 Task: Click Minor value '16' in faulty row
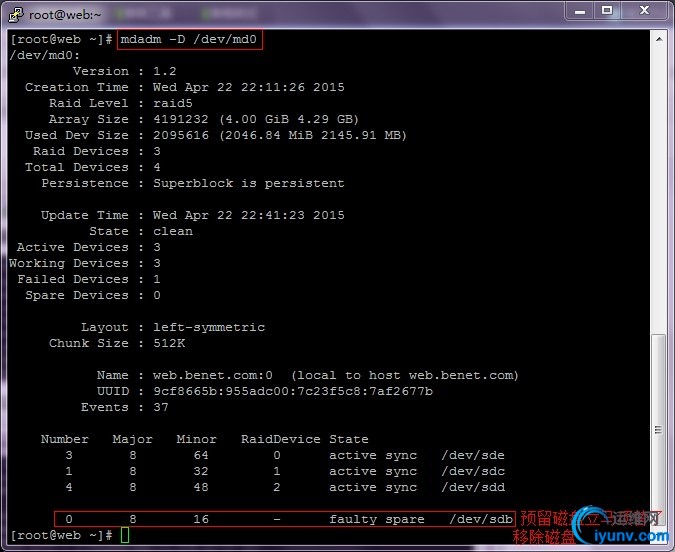pos(201,519)
